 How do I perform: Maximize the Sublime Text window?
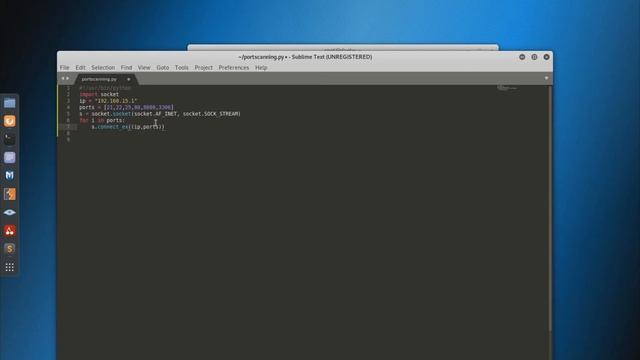coord(534,57)
